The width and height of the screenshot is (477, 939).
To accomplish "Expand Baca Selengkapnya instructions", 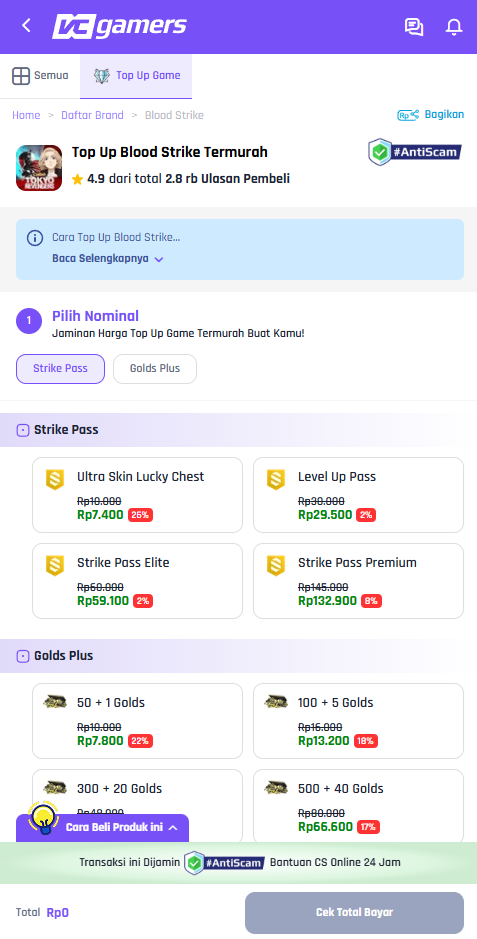I will pos(108,259).
